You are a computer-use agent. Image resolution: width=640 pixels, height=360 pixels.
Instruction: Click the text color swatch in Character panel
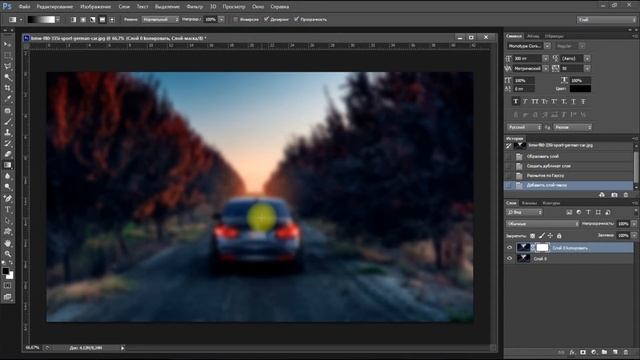(580, 88)
